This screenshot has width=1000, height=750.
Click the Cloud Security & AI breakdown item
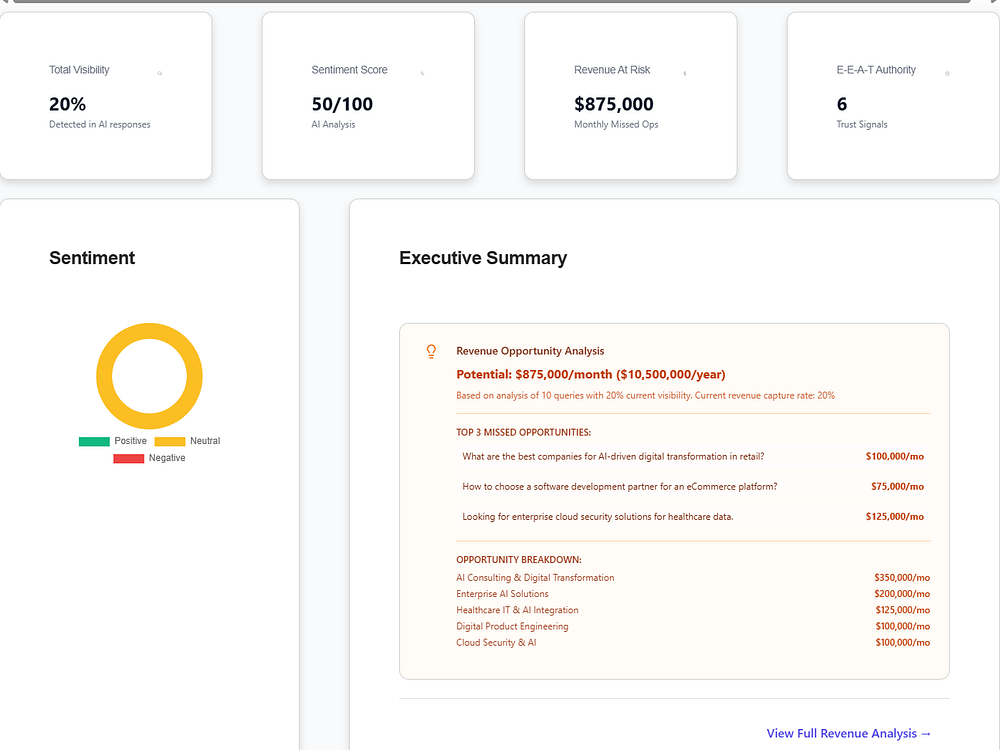[x=496, y=642]
